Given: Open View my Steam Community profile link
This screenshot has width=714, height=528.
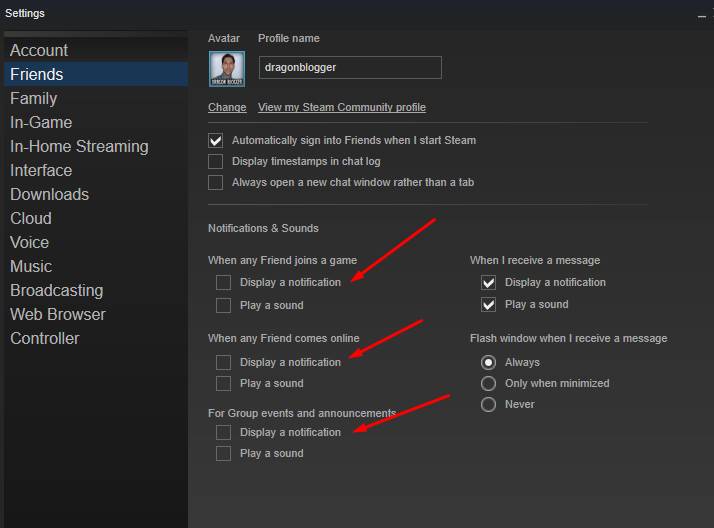Looking at the screenshot, I should [x=342, y=107].
